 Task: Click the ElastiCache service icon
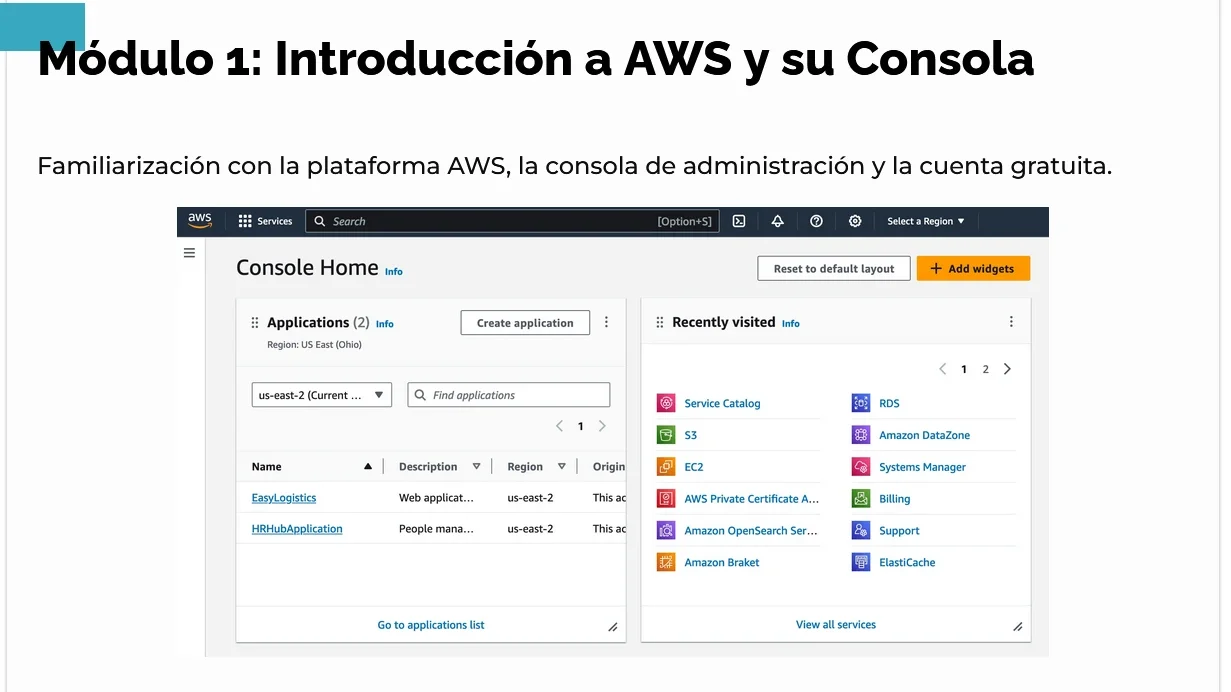[861, 563]
